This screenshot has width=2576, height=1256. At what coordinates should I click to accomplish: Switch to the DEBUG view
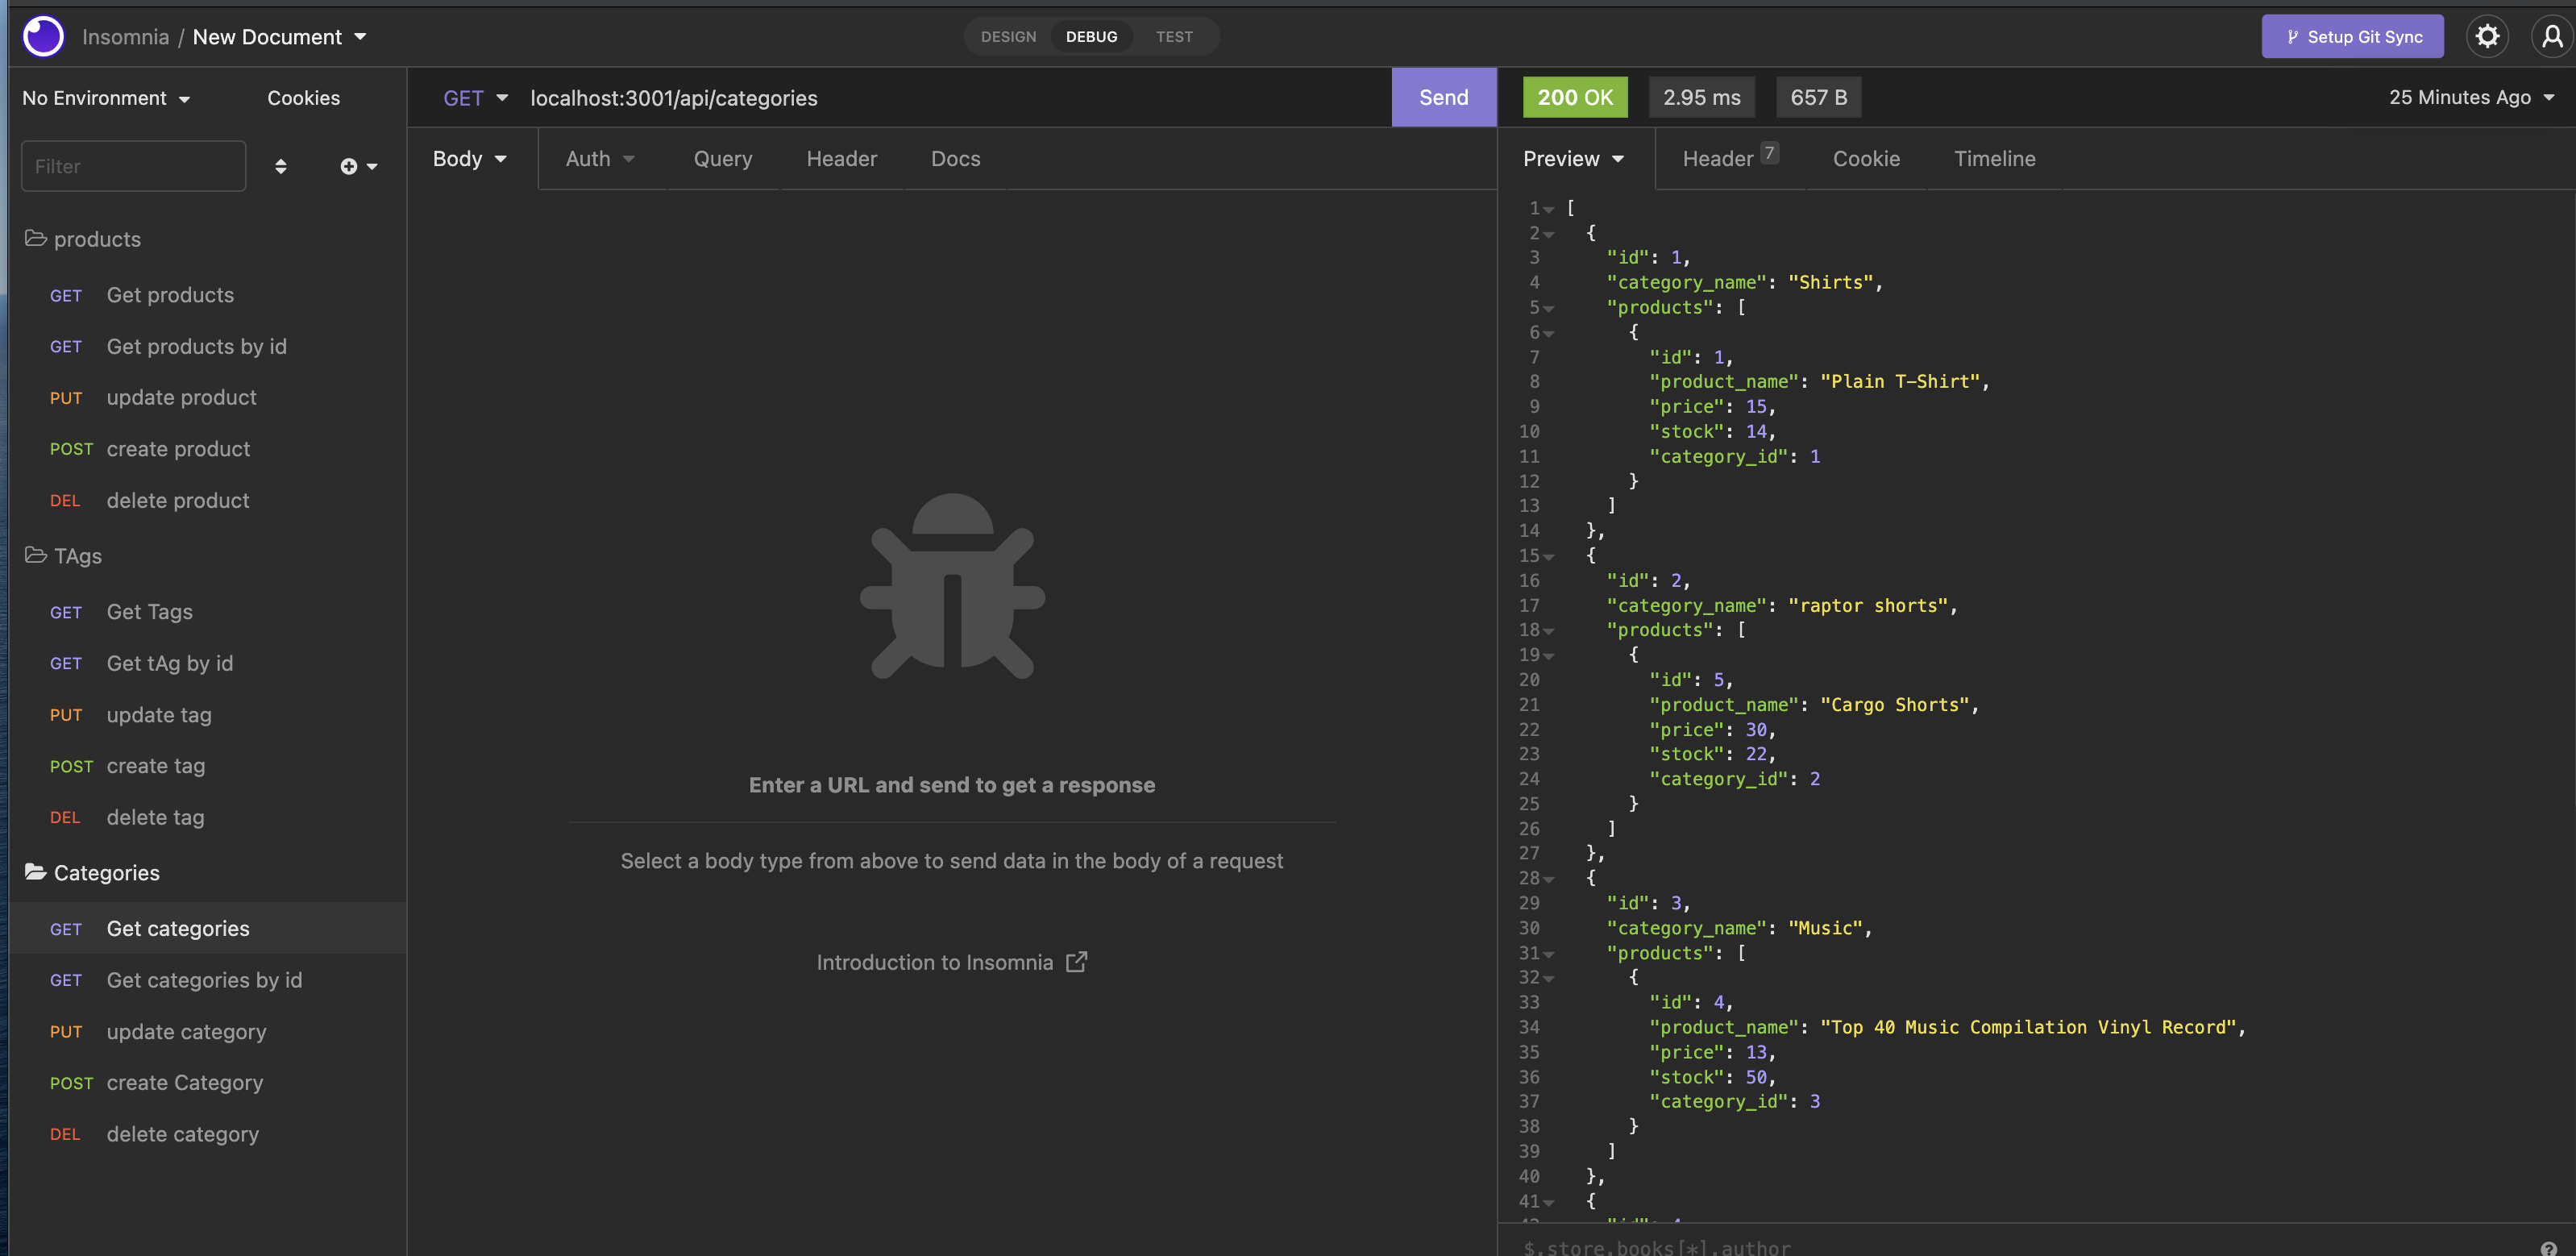pos(1091,36)
